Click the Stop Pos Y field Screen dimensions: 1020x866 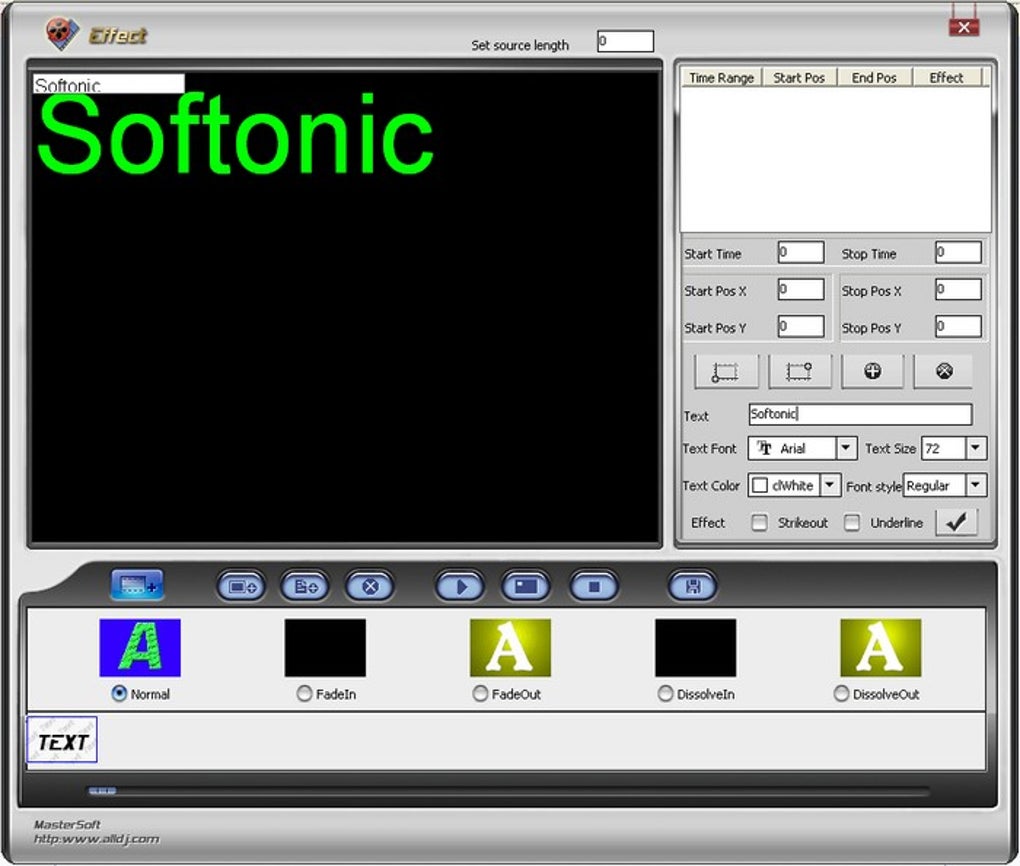958,326
